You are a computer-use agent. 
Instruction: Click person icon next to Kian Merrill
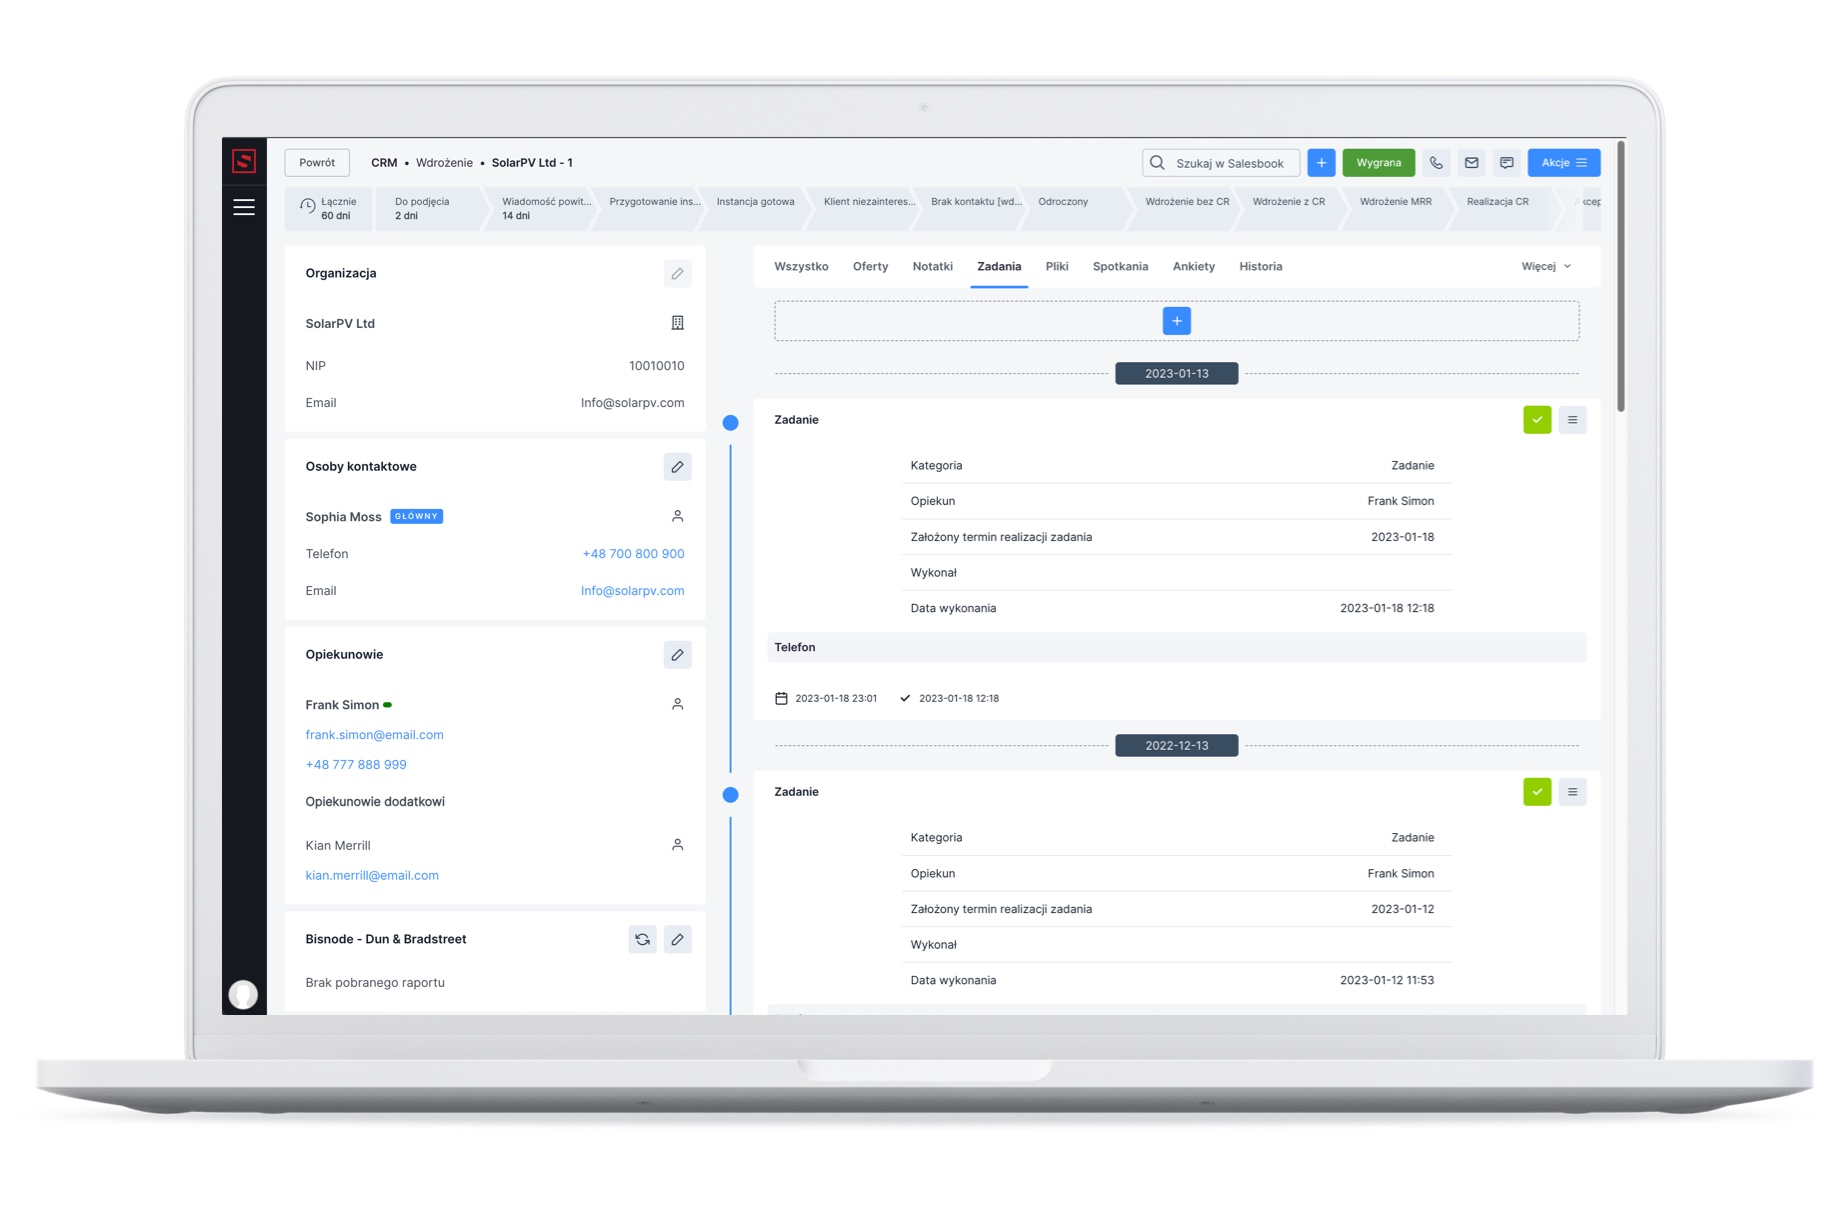point(677,845)
